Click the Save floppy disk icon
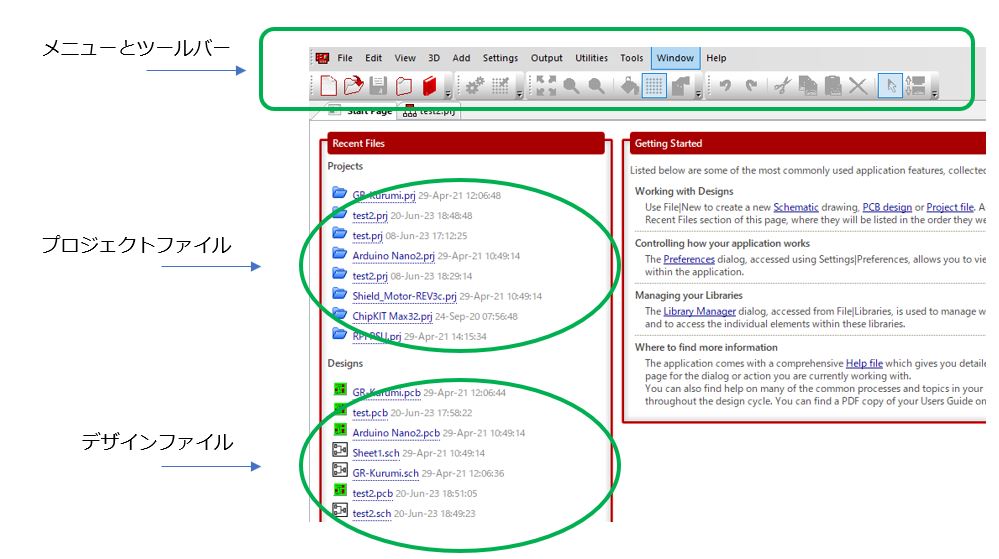The height and width of the screenshot is (559, 999). [x=379, y=87]
